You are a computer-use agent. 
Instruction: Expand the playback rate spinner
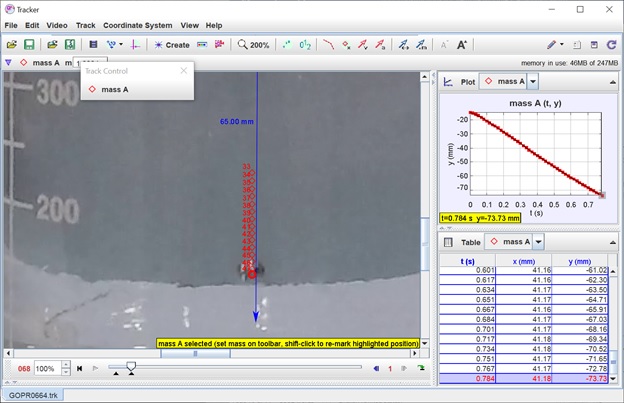[66, 368]
